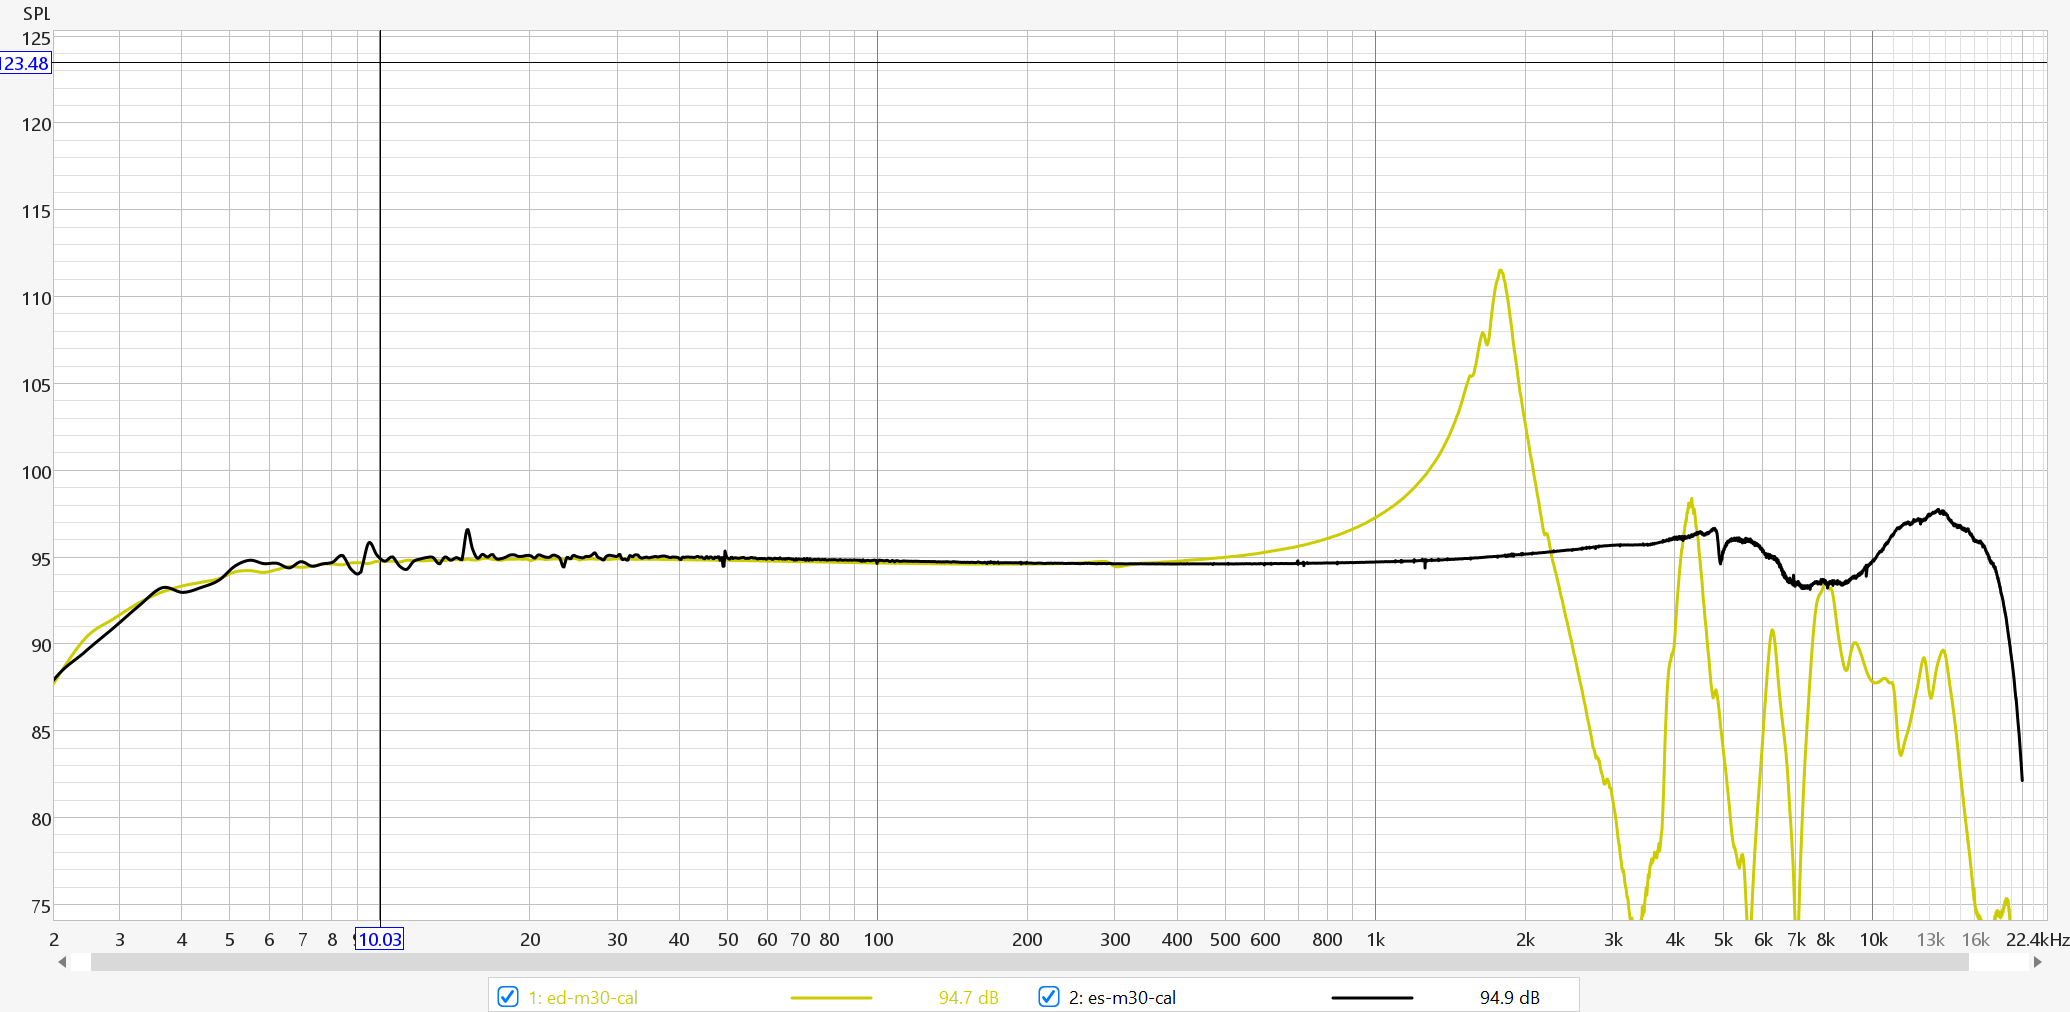Uncheck the ed-m30-cal trace checkbox
The height and width of the screenshot is (1012, 2070).
pos(508,997)
